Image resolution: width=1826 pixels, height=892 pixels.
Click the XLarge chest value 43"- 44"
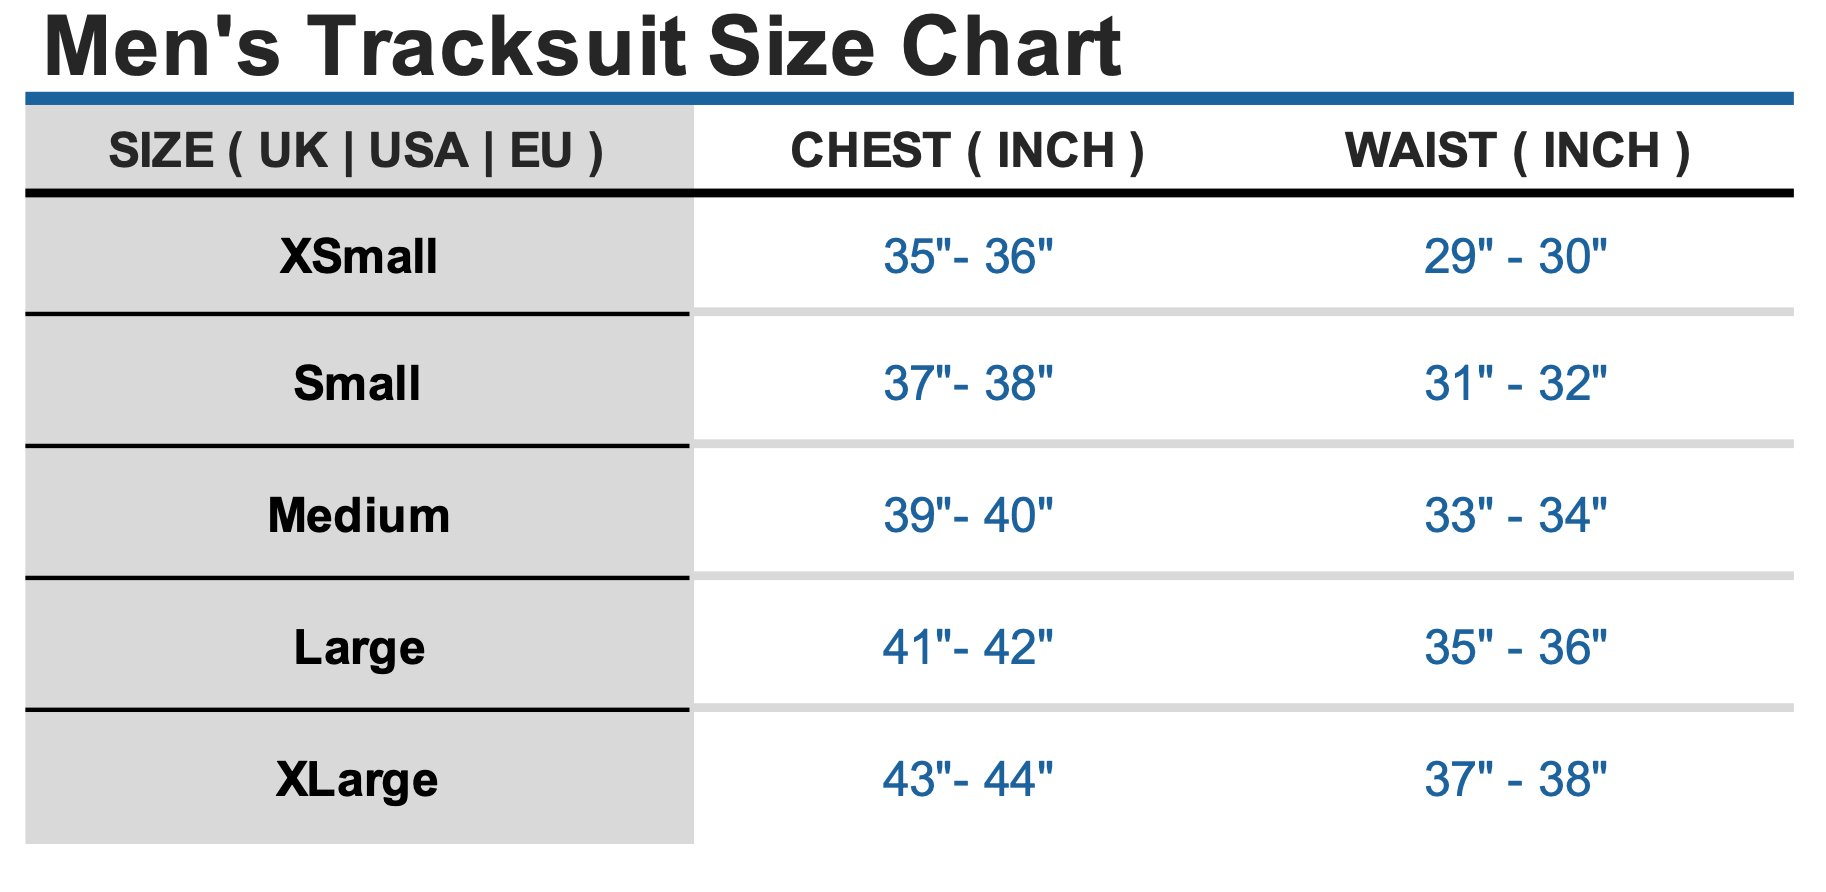click(x=967, y=780)
